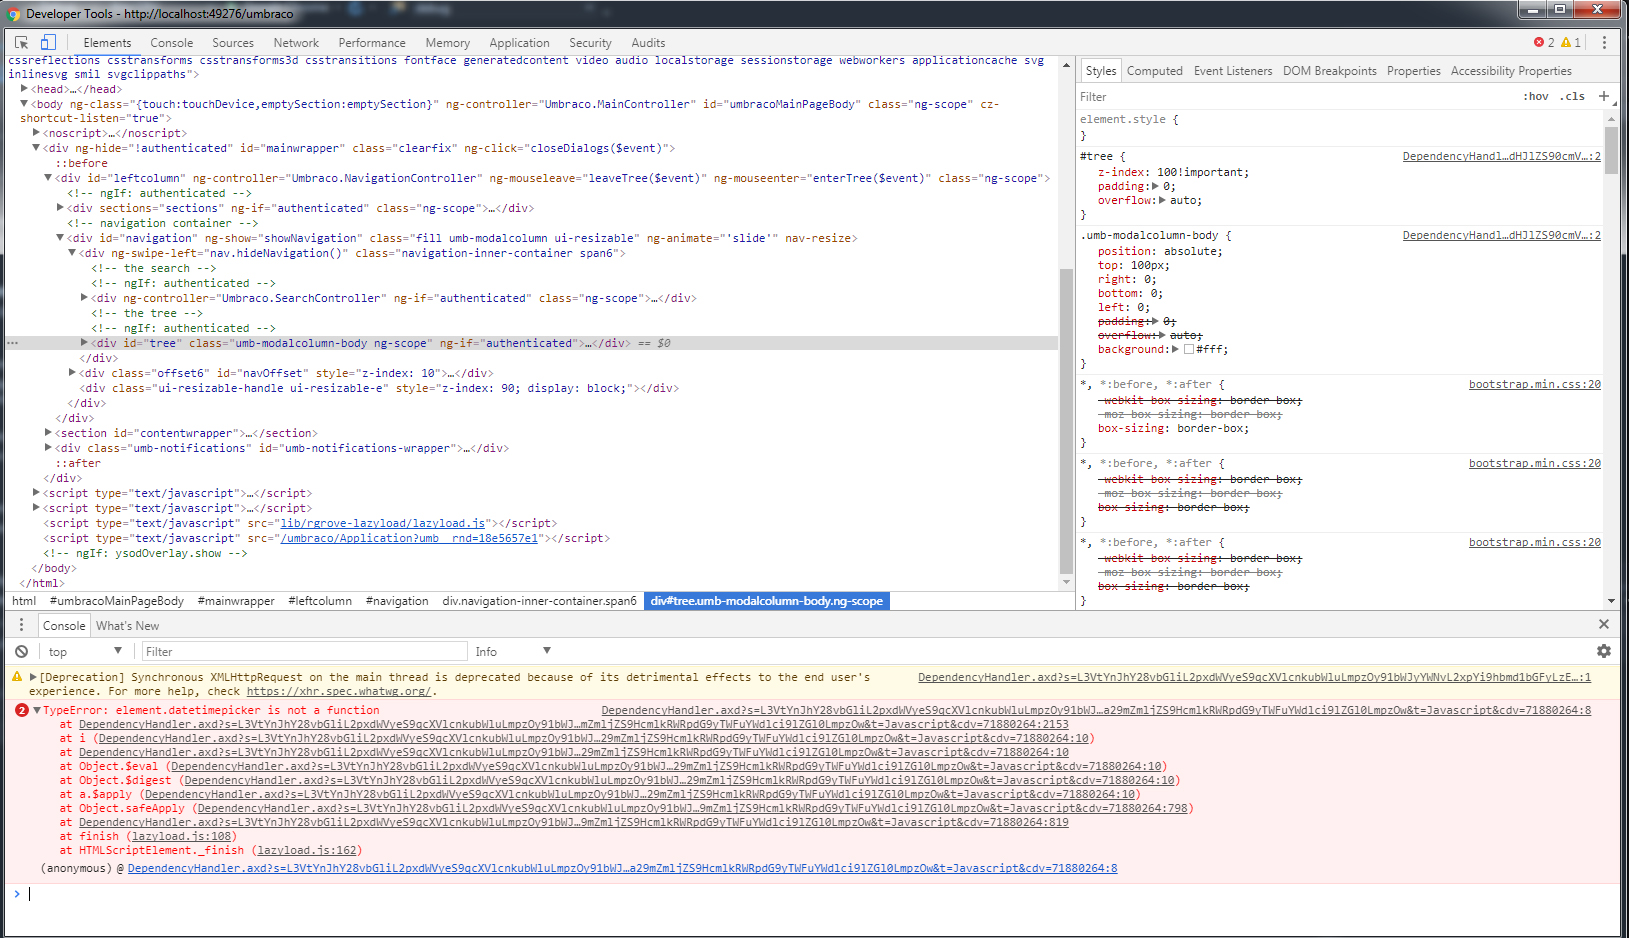Expand the noscript element node
Viewport: 1629px width, 938px height.
36,133
